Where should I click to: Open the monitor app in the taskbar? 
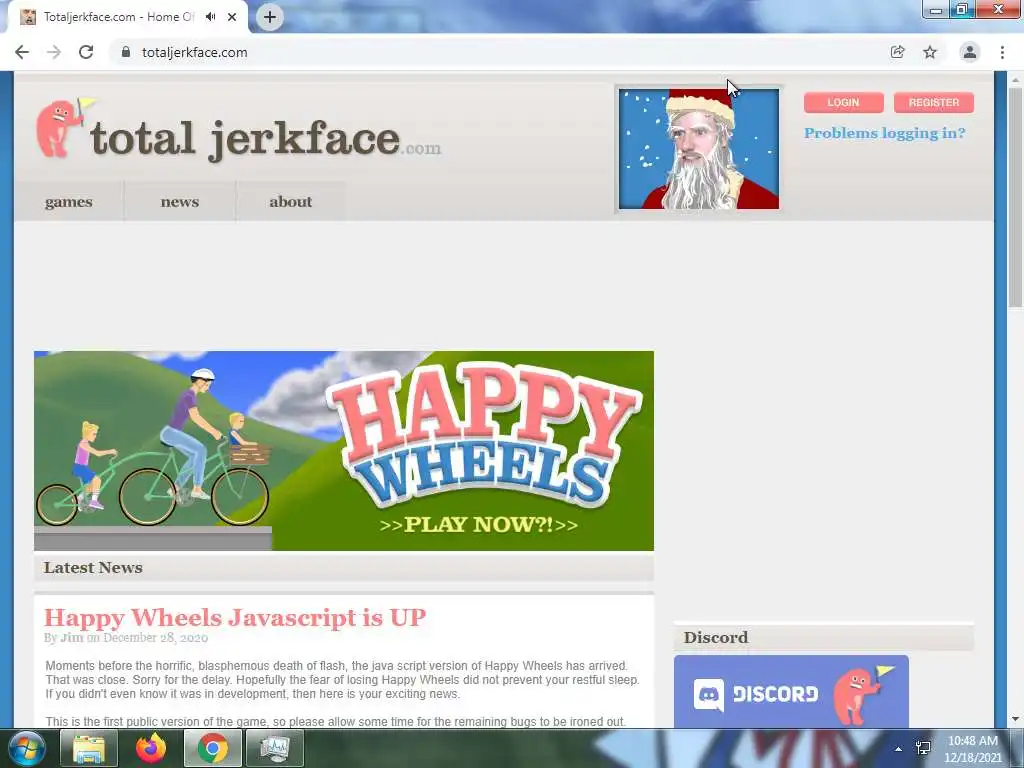[x=275, y=748]
